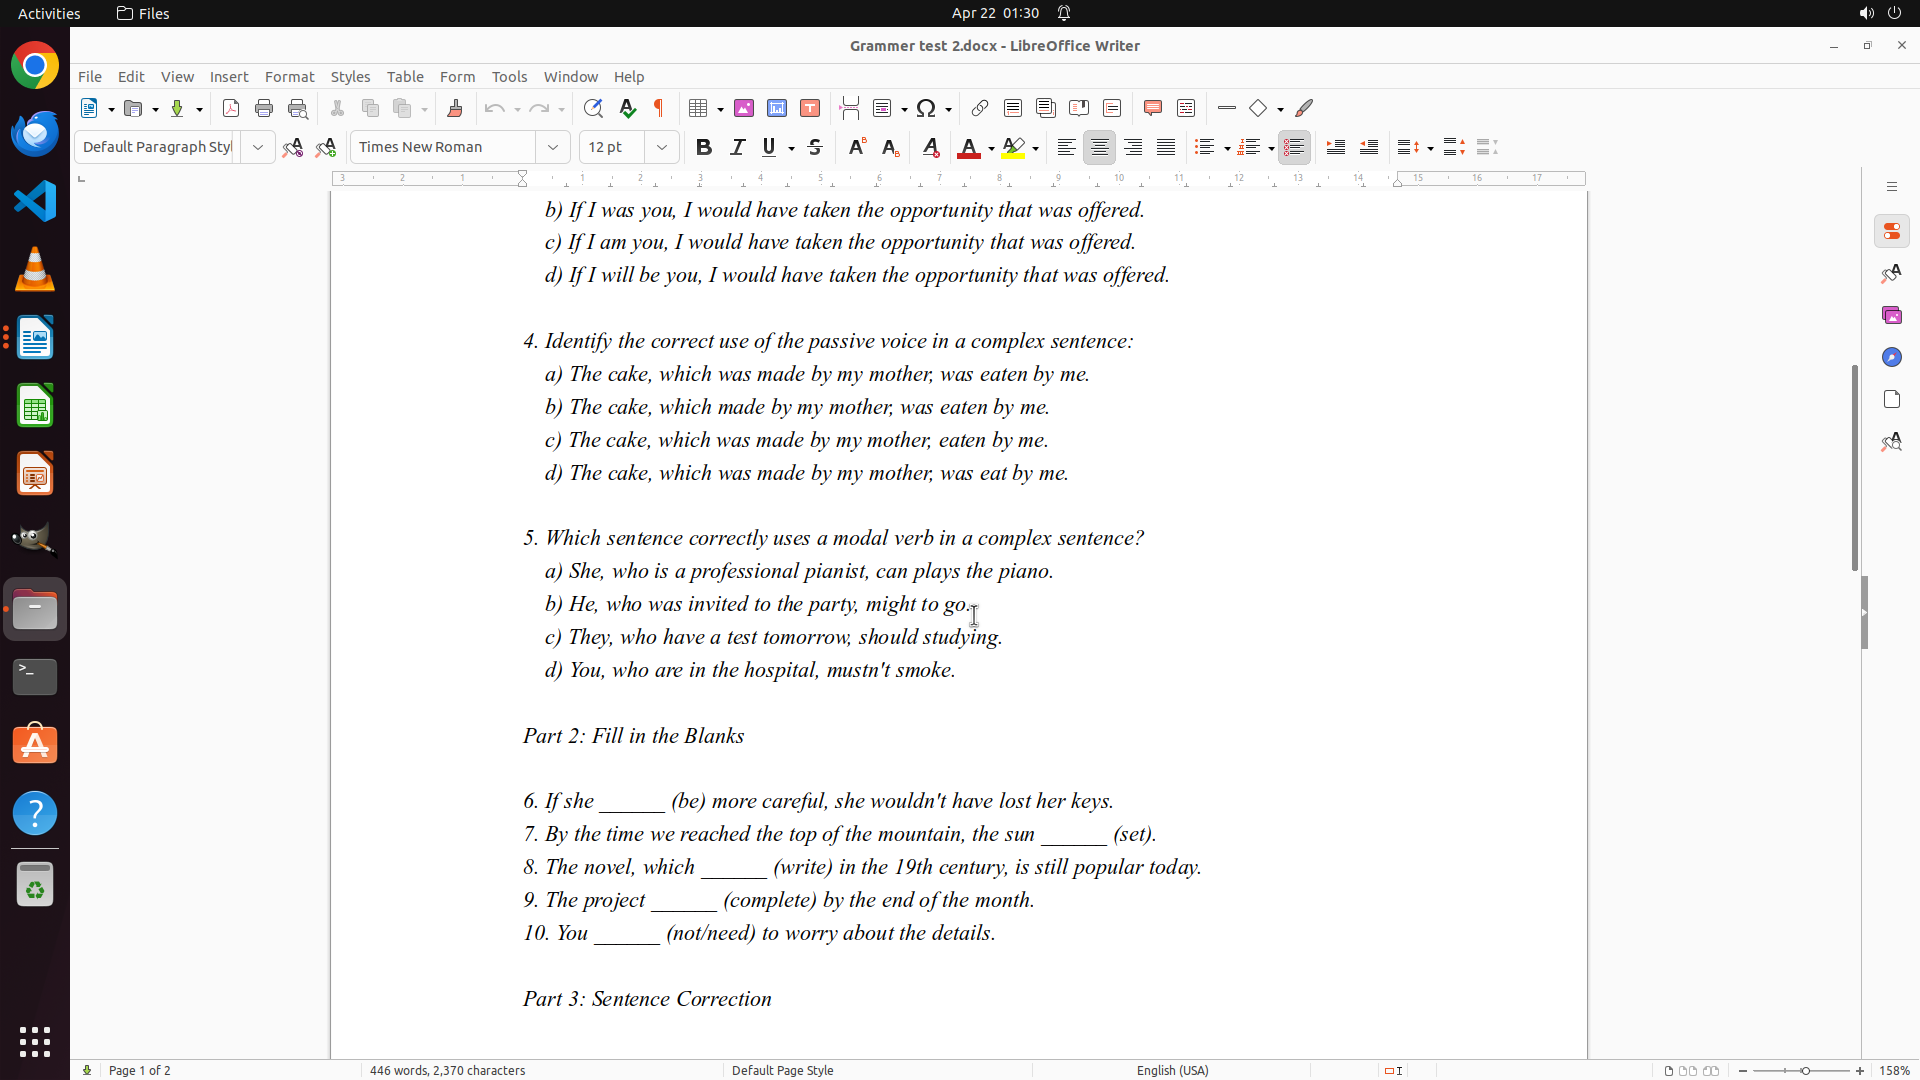The image size is (1920, 1080).
Task: Click English (USA) language in status bar
Action: pos(1172,1070)
